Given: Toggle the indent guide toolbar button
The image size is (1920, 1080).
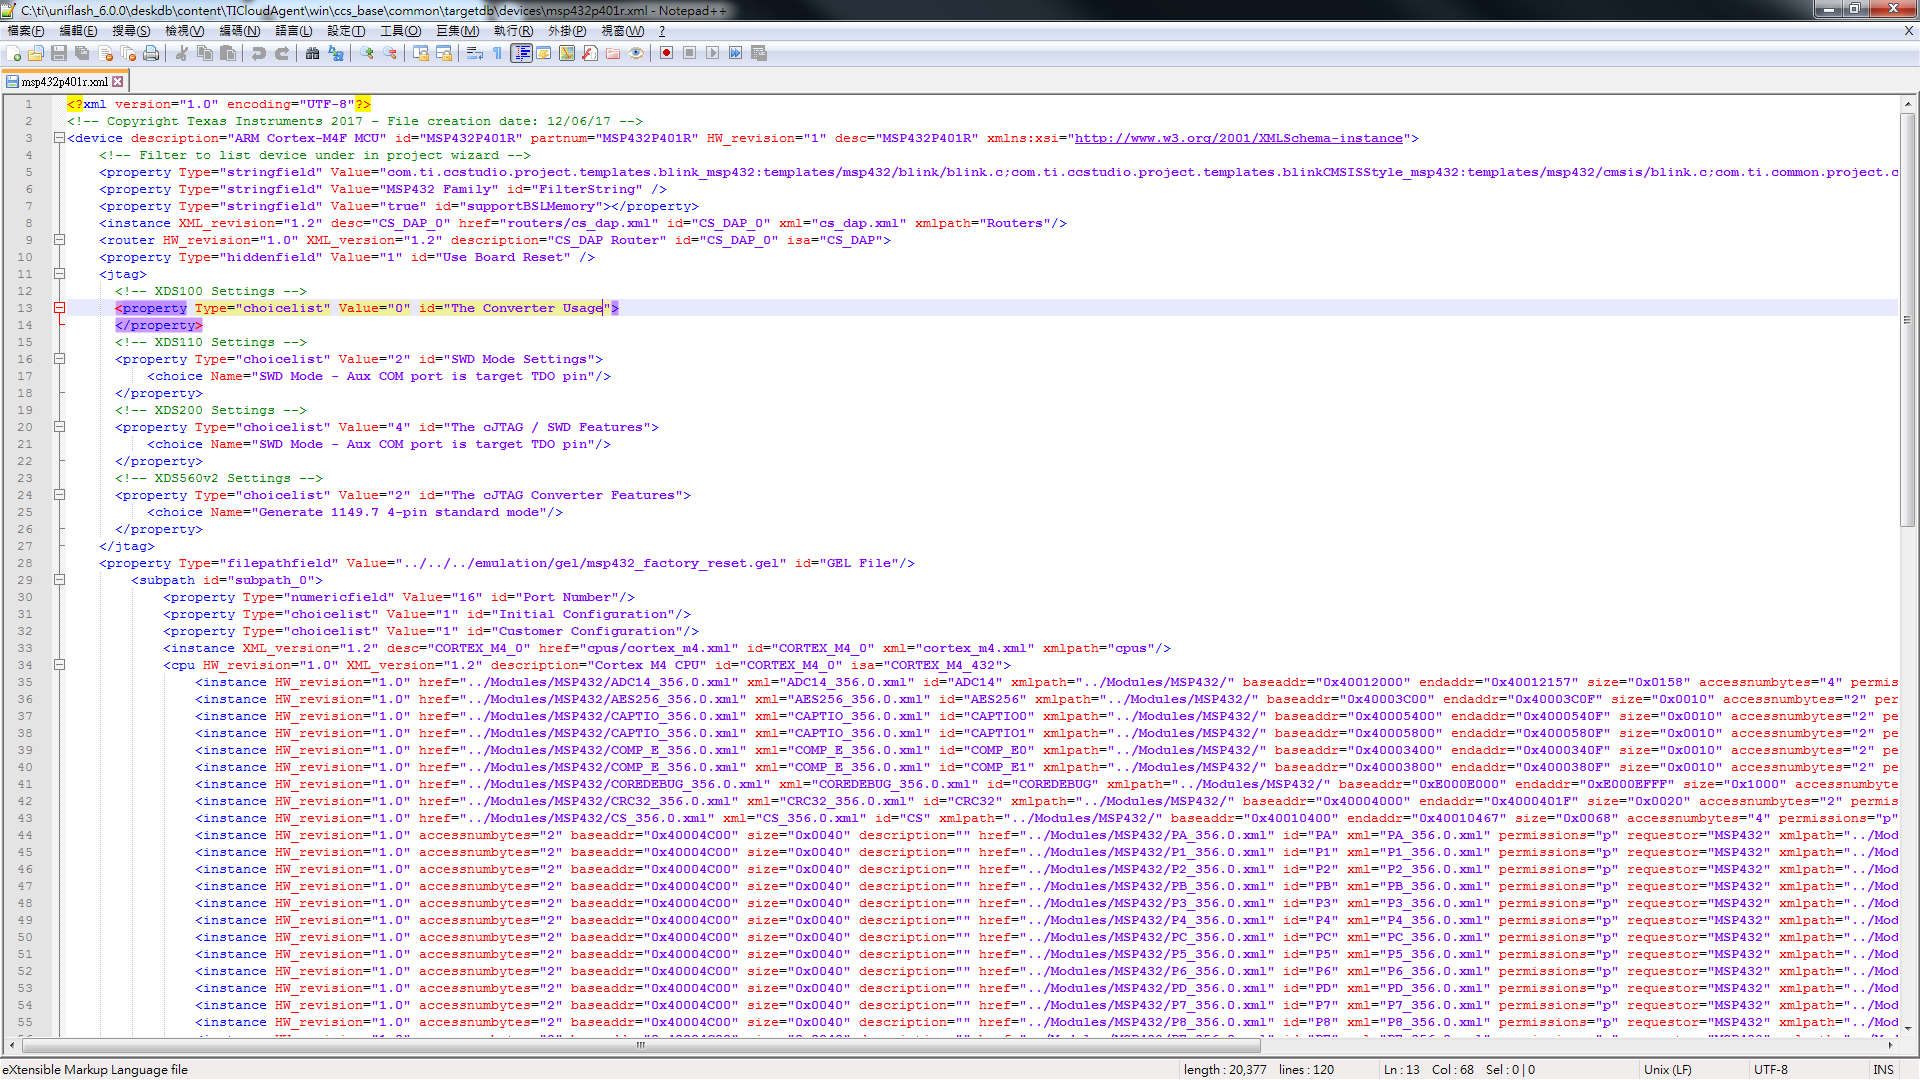Looking at the screenshot, I should click(x=521, y=53).
